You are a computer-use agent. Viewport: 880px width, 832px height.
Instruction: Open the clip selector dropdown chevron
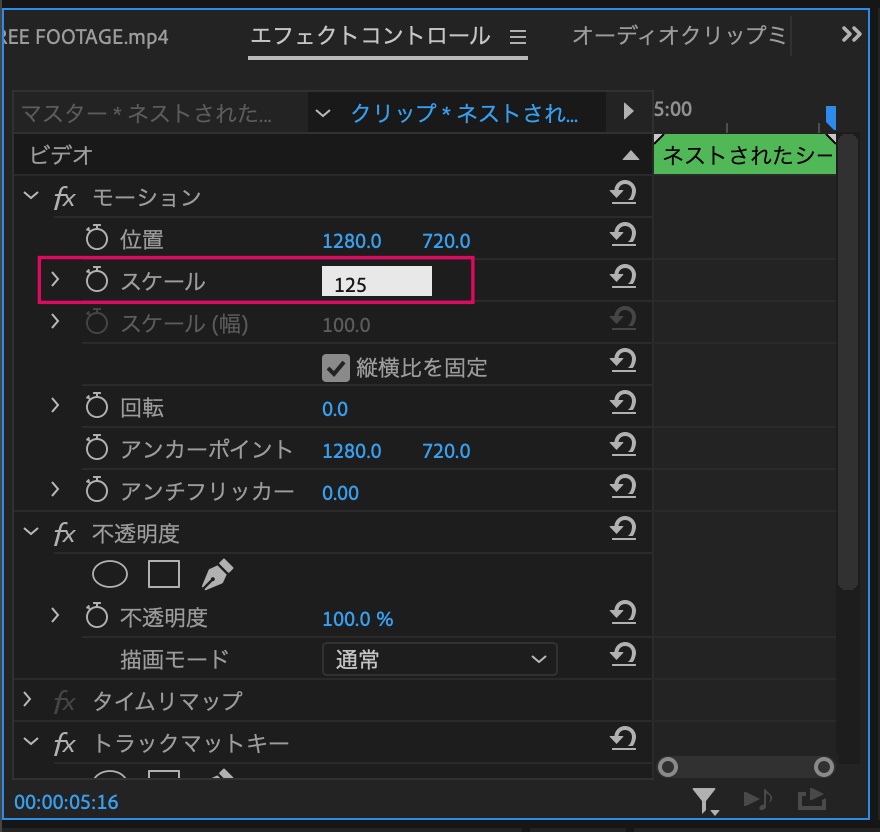[x=323, y=113]
